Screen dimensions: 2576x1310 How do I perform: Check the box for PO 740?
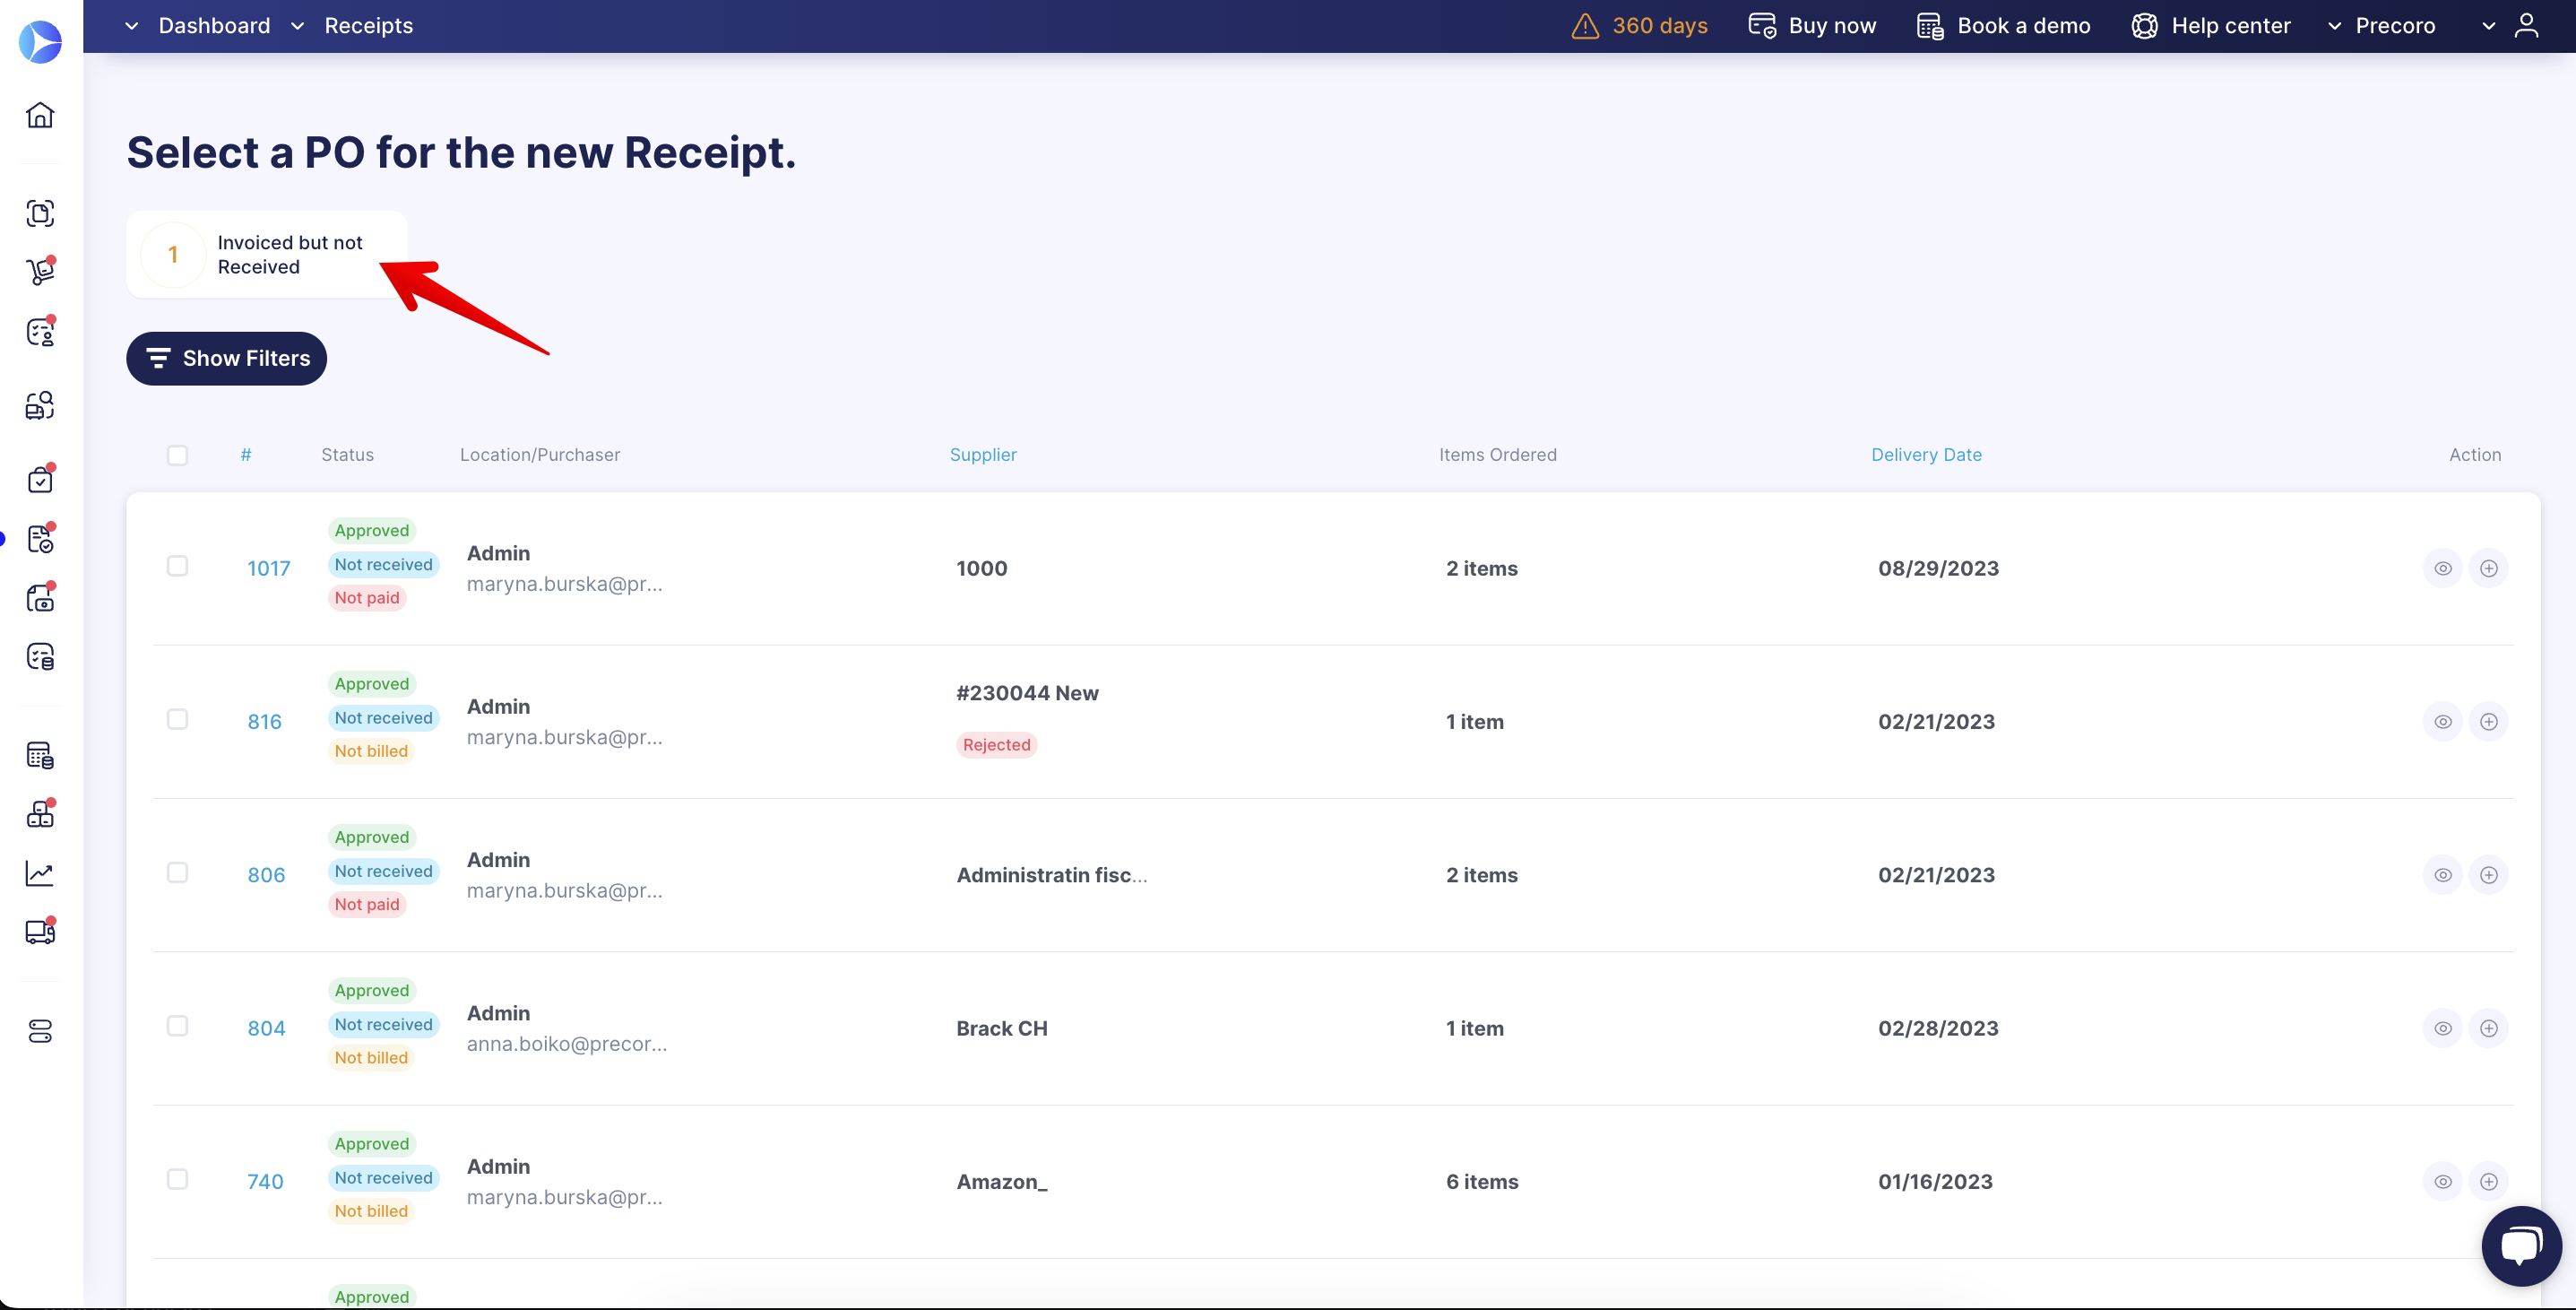[177, 1179]
